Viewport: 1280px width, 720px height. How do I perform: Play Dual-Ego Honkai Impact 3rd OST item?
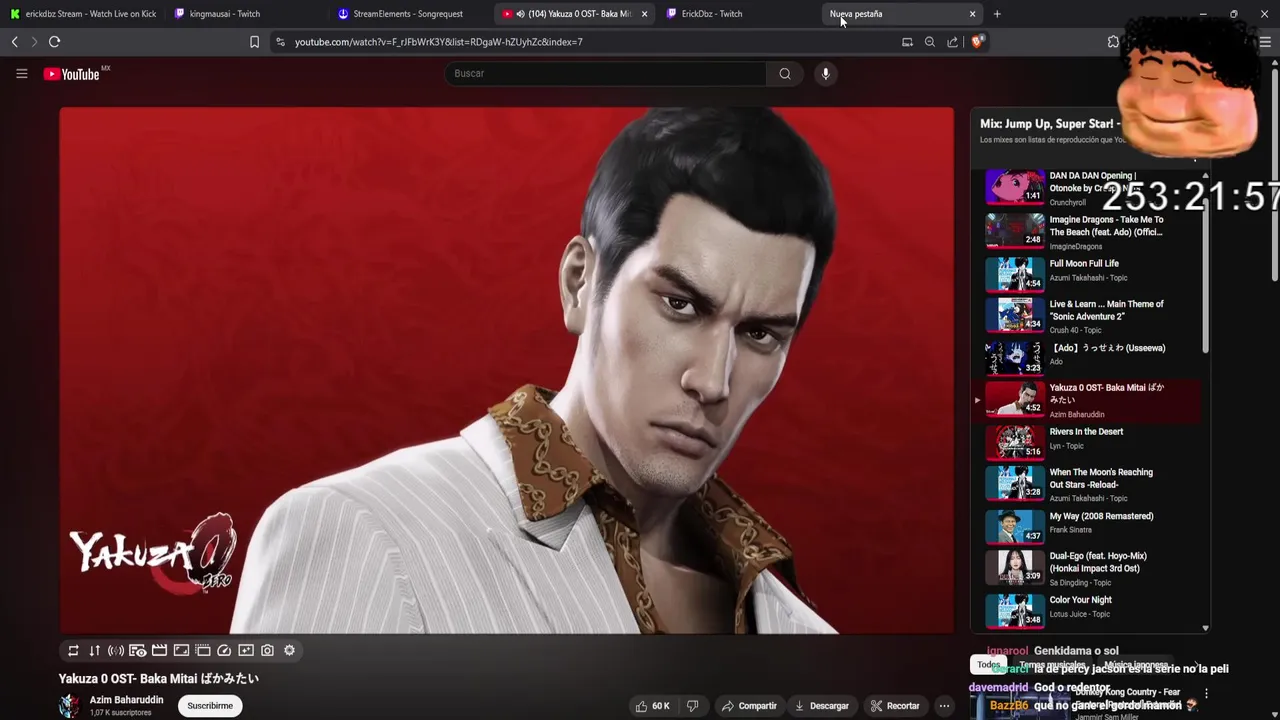(1088, 568)
